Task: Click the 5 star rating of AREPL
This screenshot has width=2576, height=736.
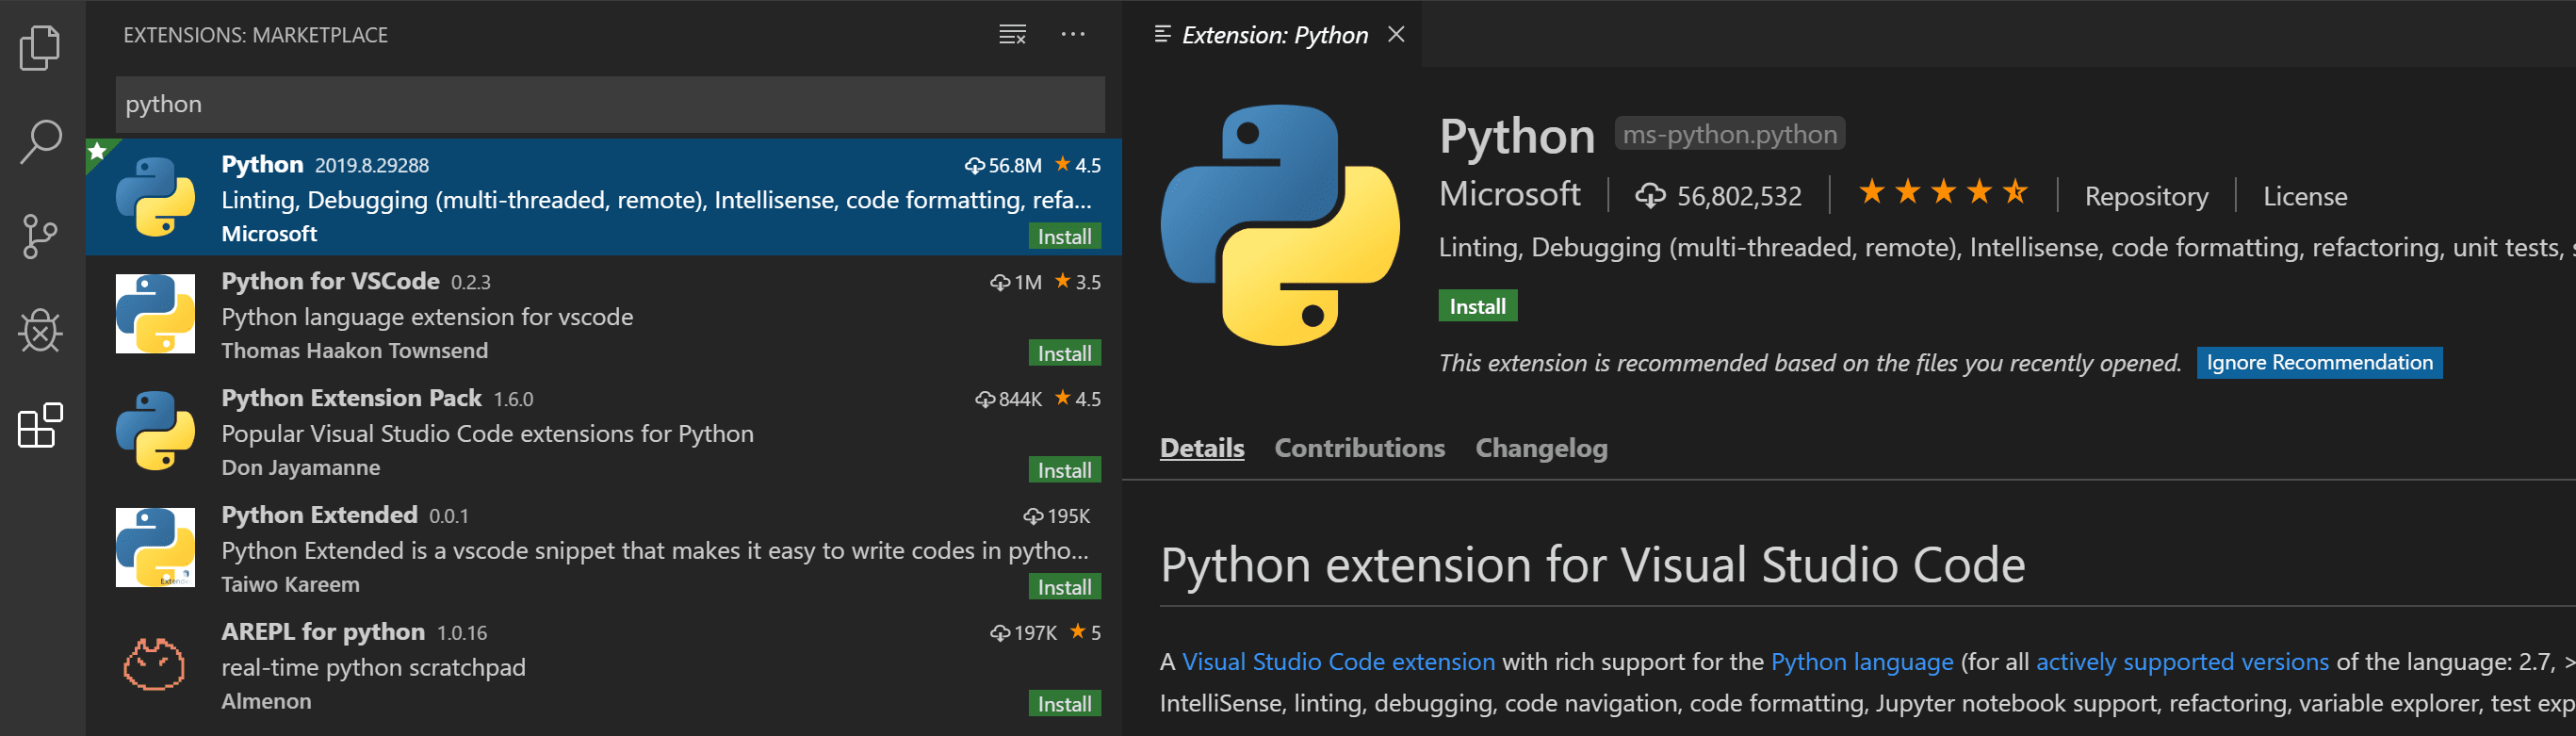Action: 1085,633
